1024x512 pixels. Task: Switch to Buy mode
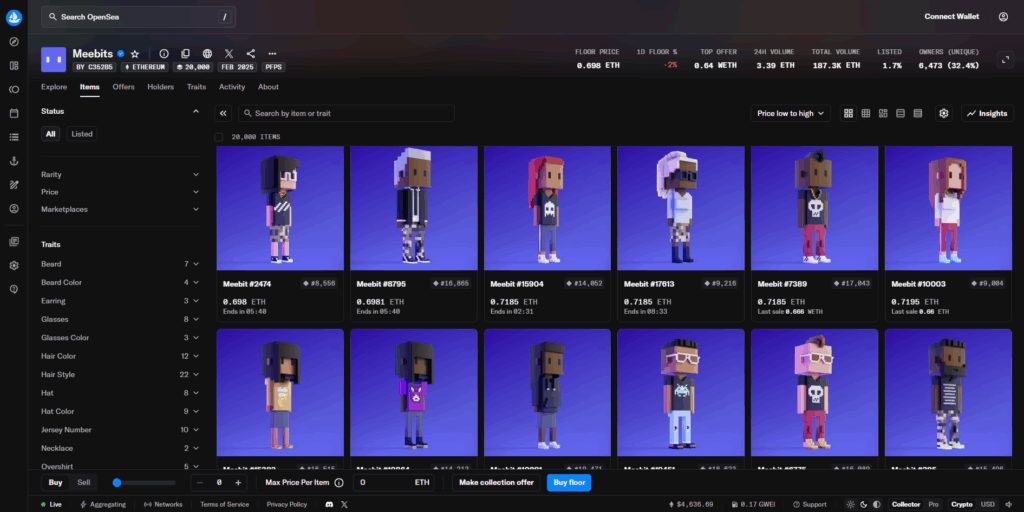click(x=56, y=483)
